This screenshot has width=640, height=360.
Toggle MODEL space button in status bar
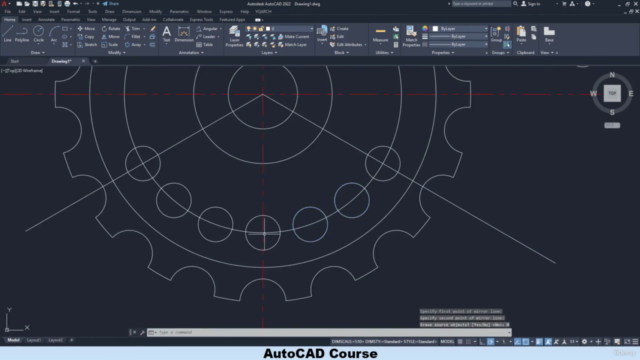447,342
